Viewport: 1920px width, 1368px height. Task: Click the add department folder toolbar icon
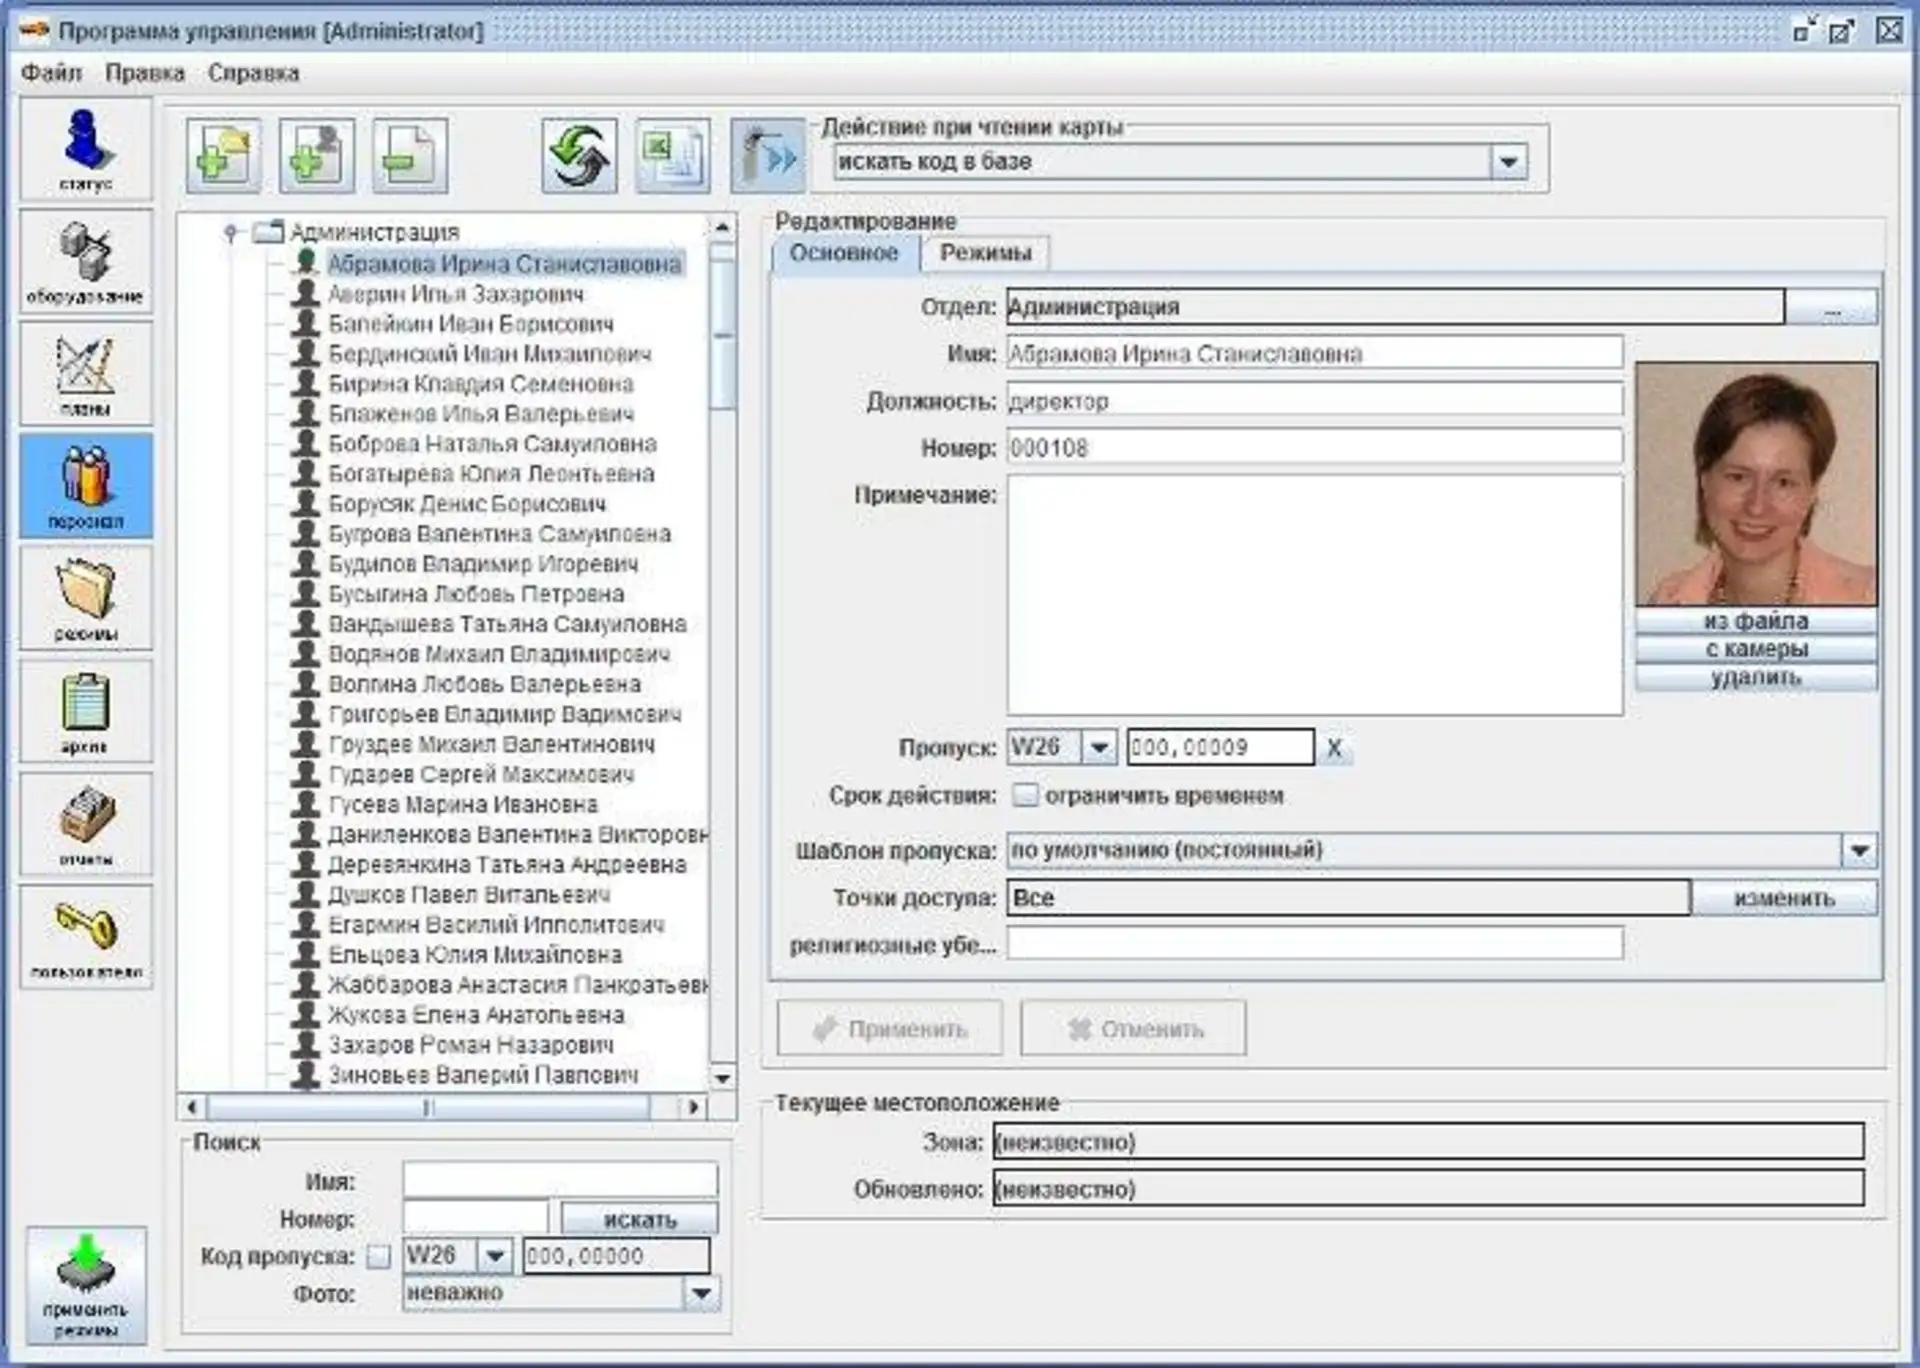223,156
